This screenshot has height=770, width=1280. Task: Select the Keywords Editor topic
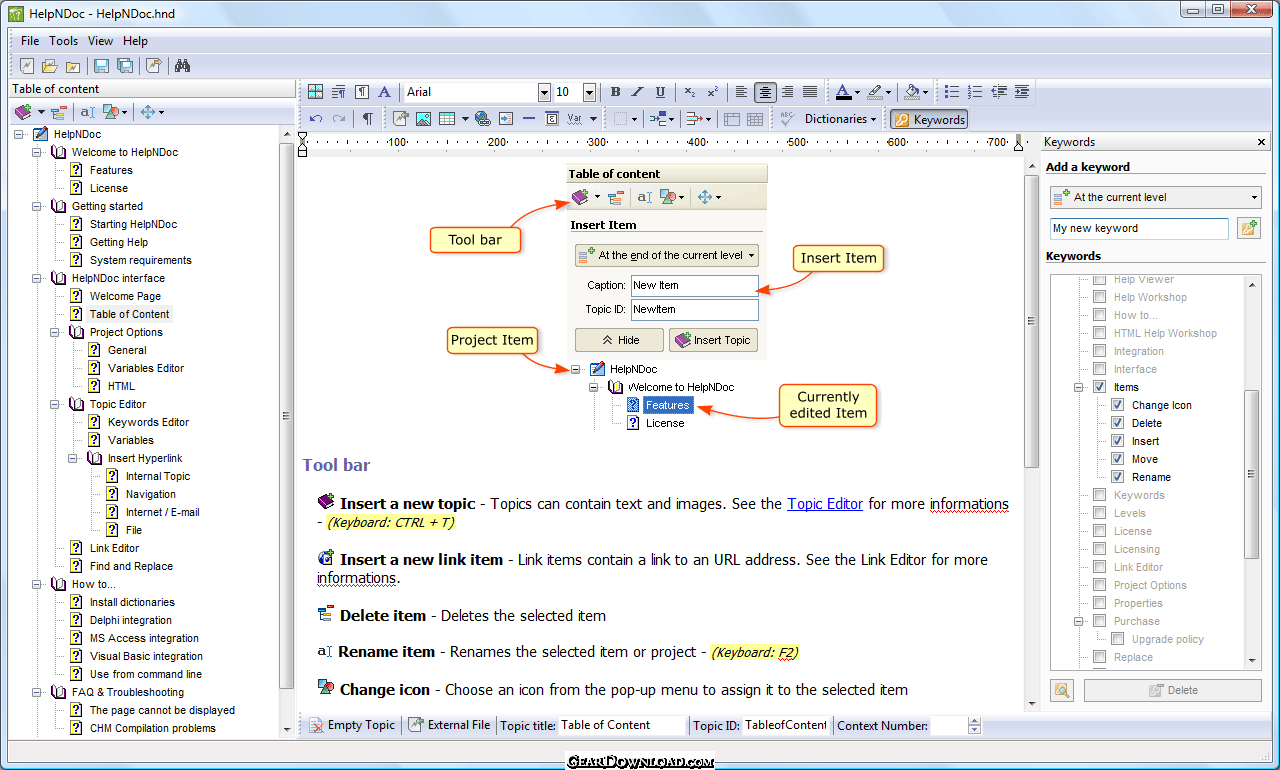click(x=148, y=422)
